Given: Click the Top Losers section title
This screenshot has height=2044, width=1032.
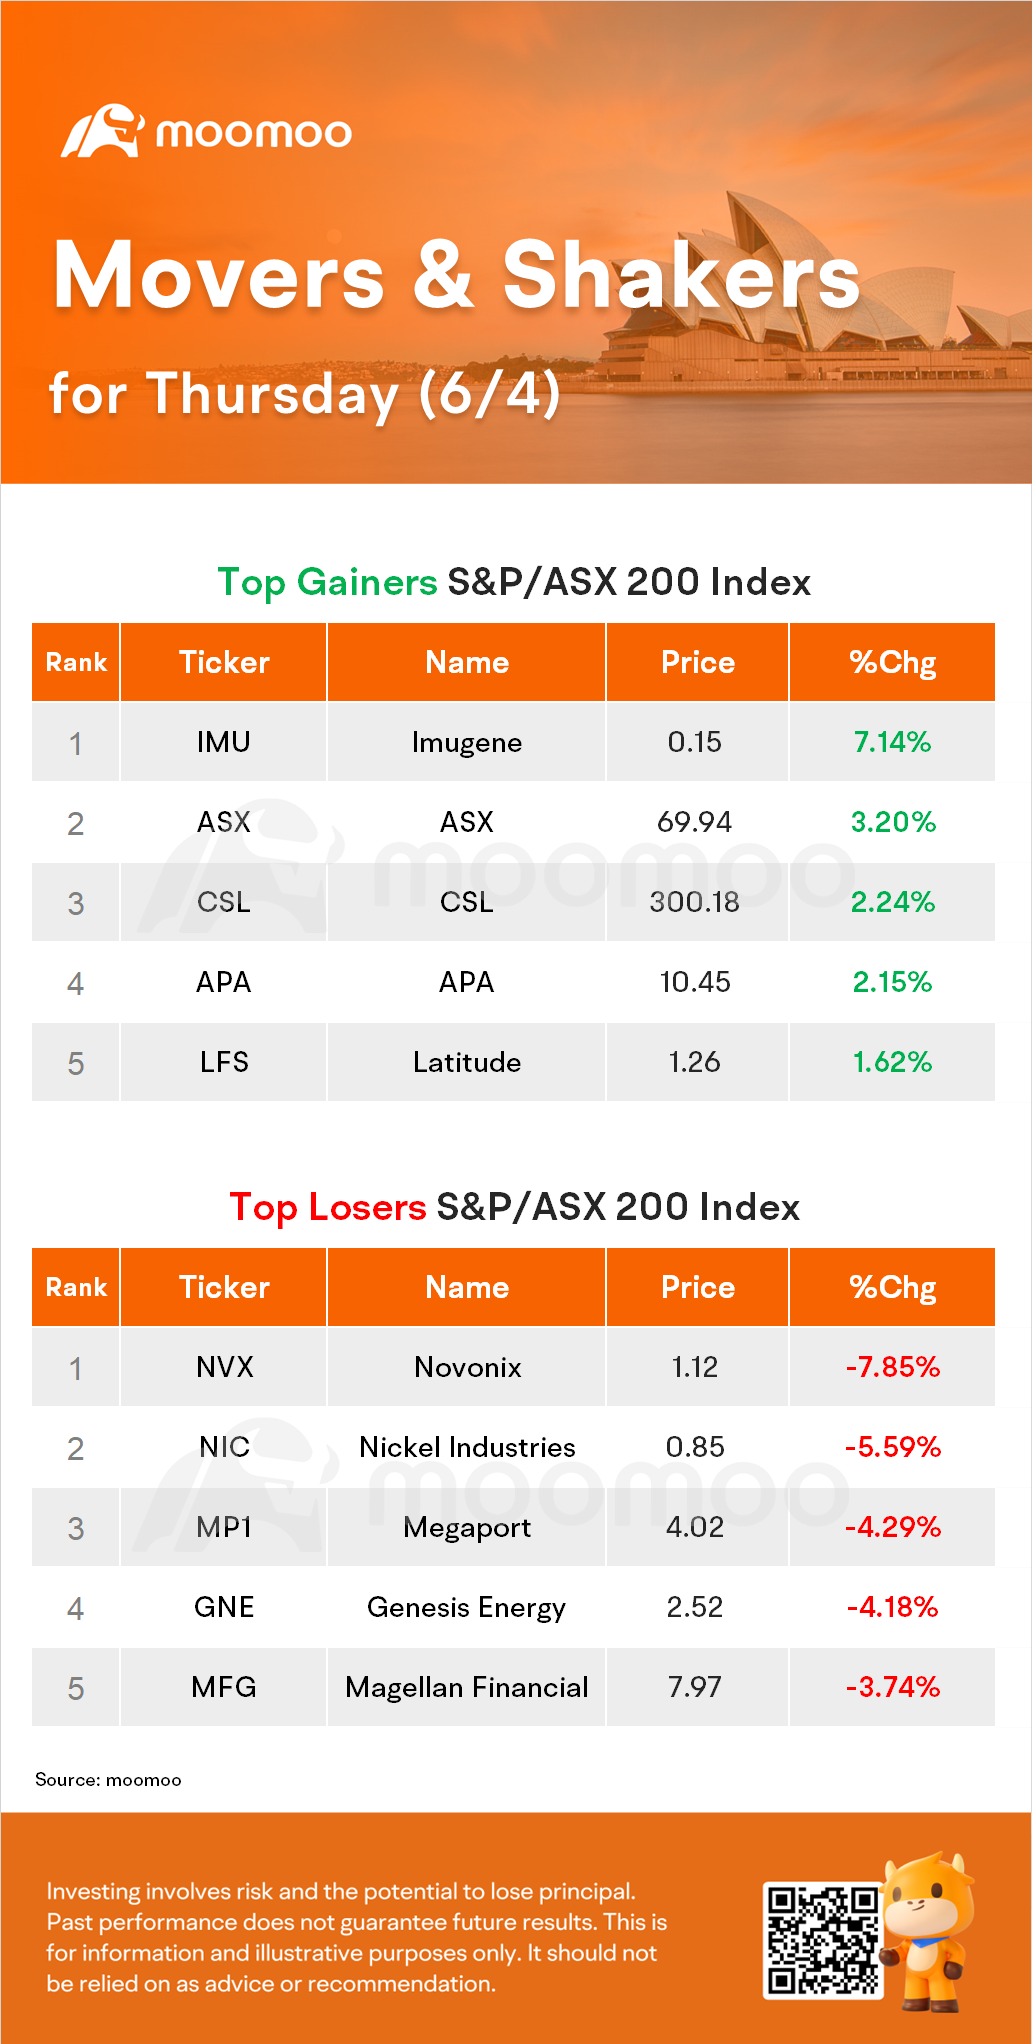Looking at the screenshot, I should pyautogui.click(x=514, y=1207).
